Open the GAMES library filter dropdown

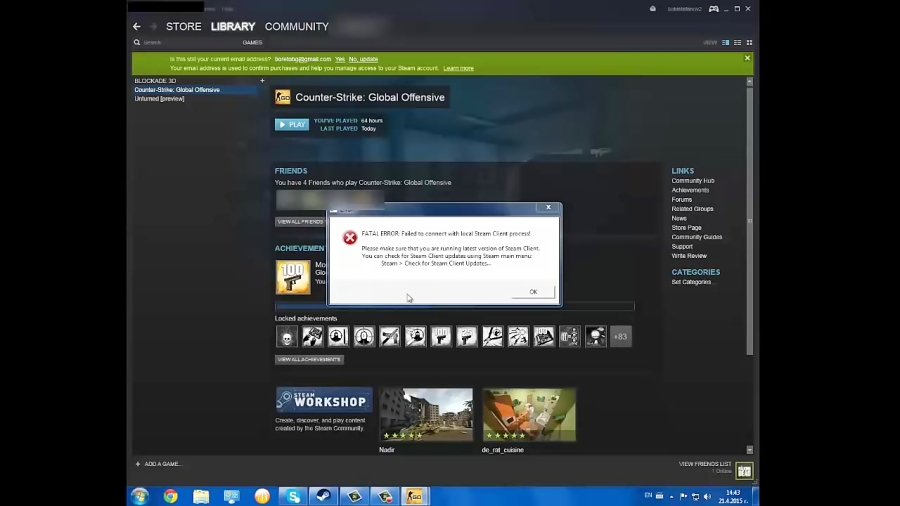(252, 43)
